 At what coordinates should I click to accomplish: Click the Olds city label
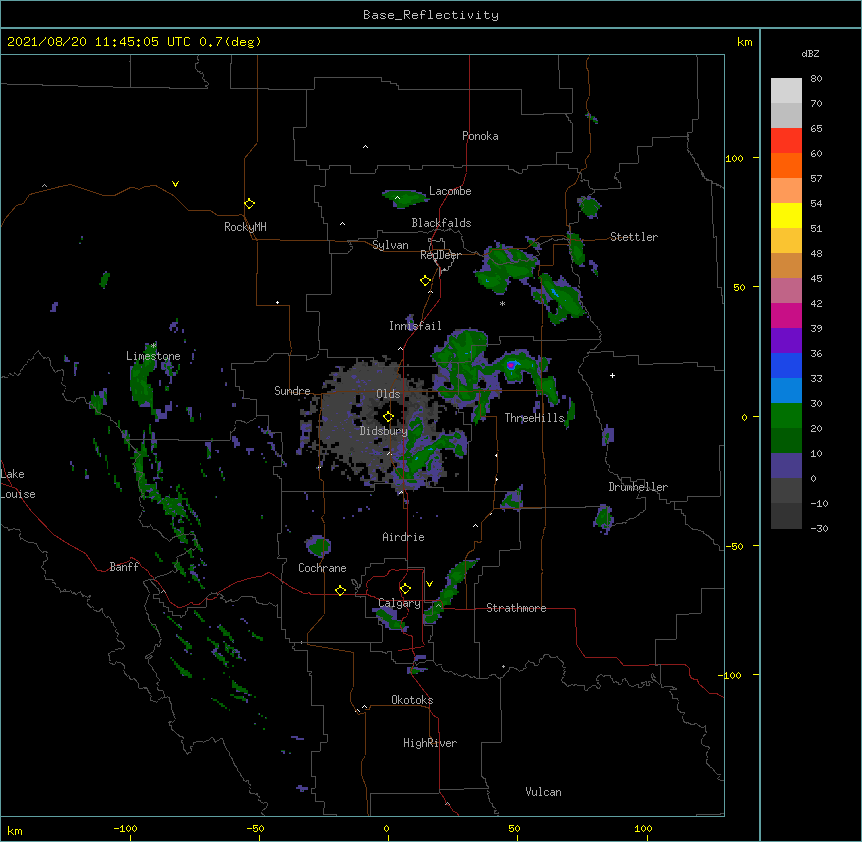[x=388, y=394]
